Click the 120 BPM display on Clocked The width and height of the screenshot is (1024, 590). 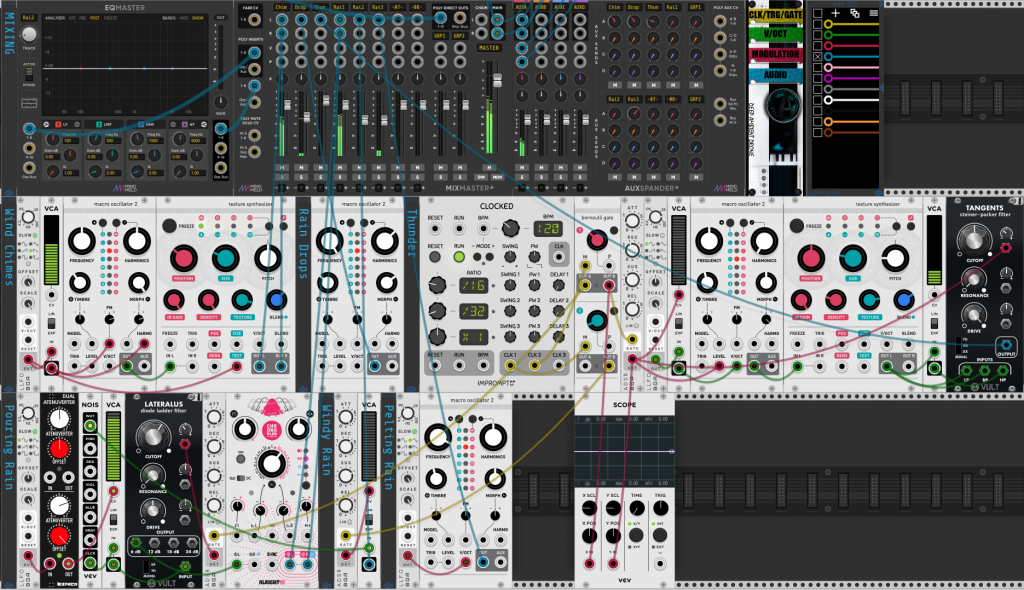pos(548,229)
